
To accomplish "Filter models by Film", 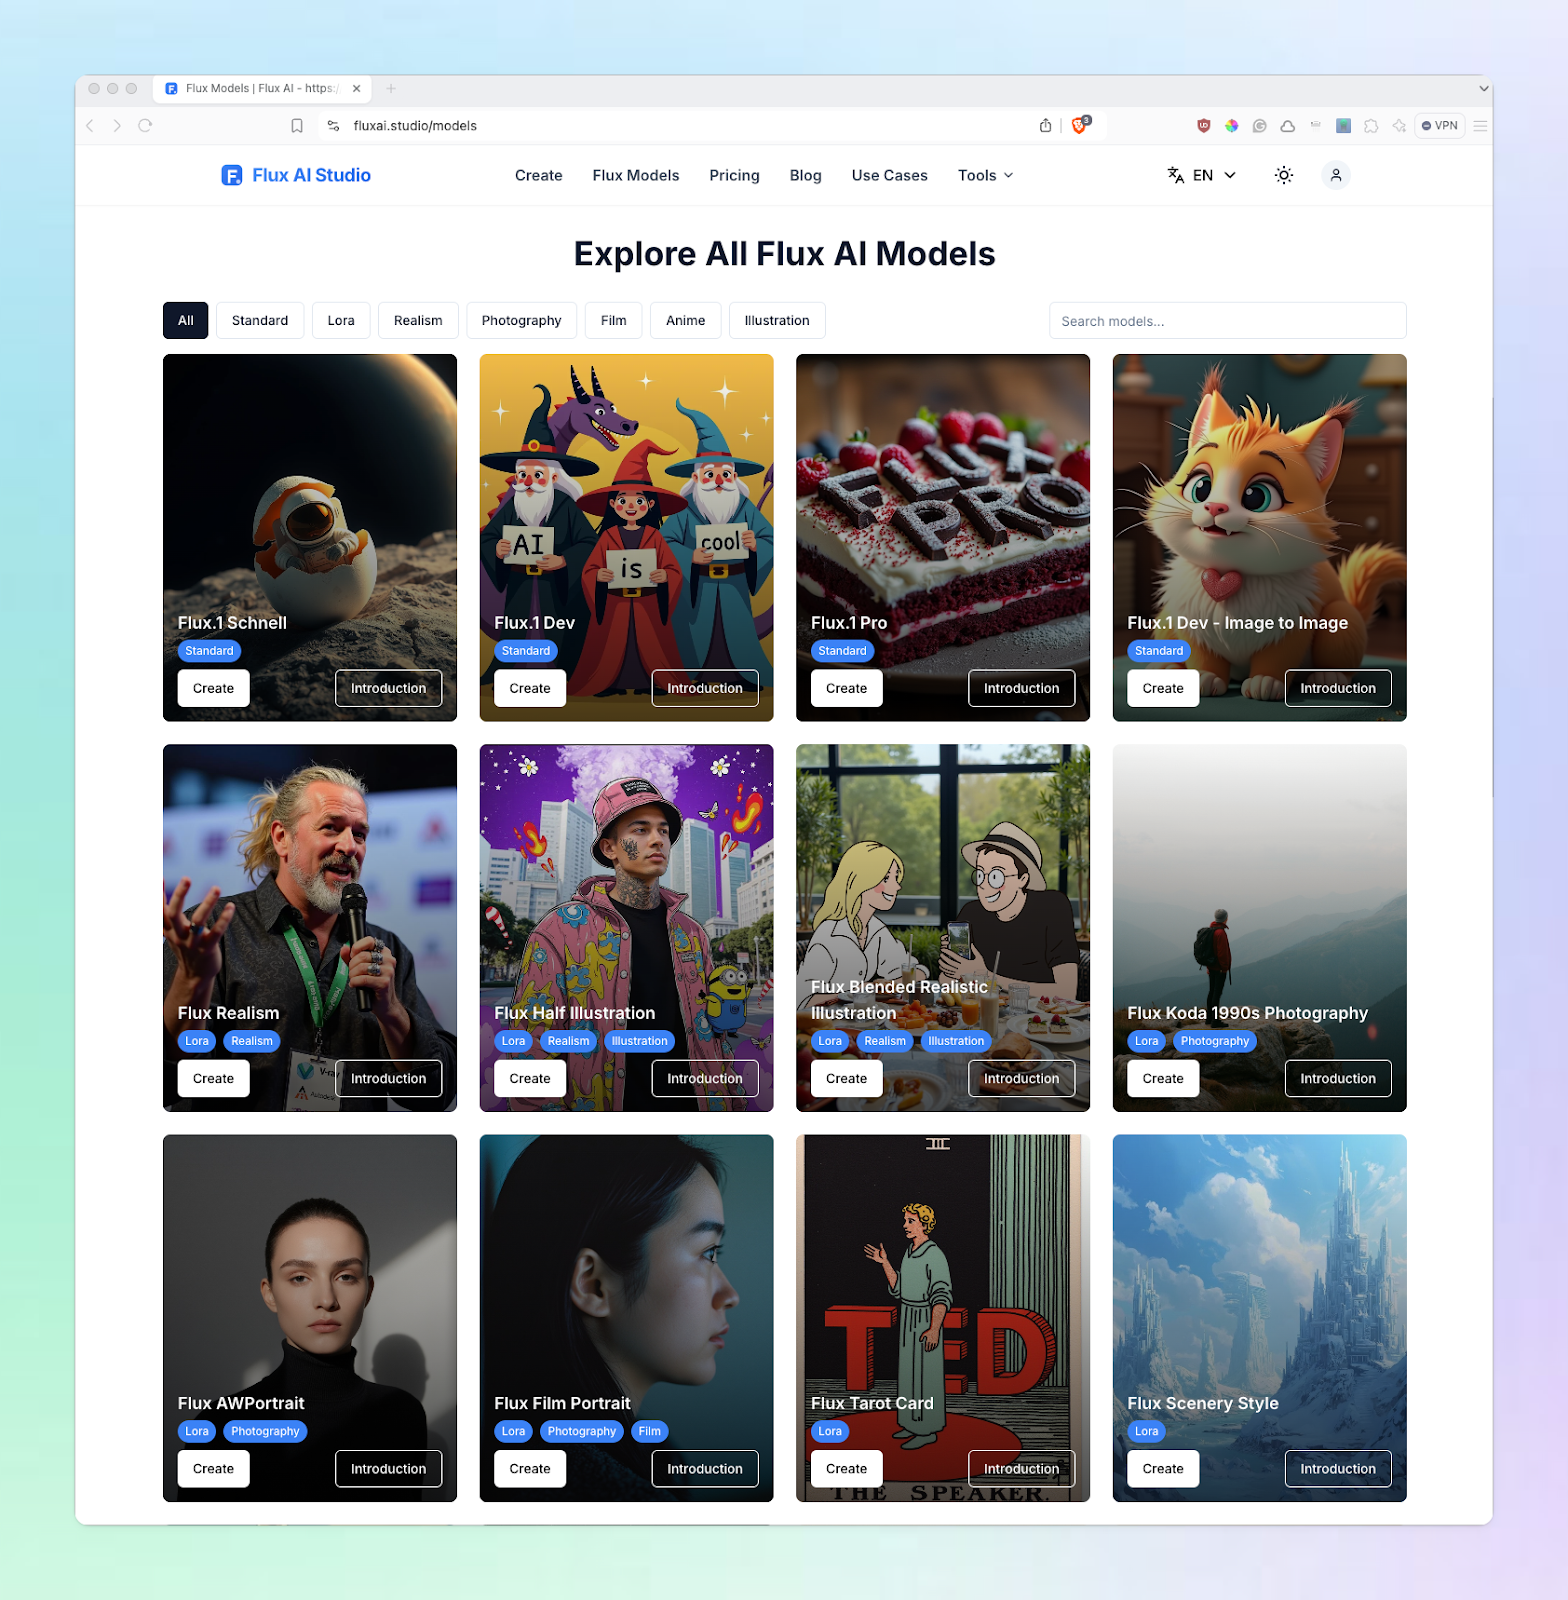I will point(614,320).
